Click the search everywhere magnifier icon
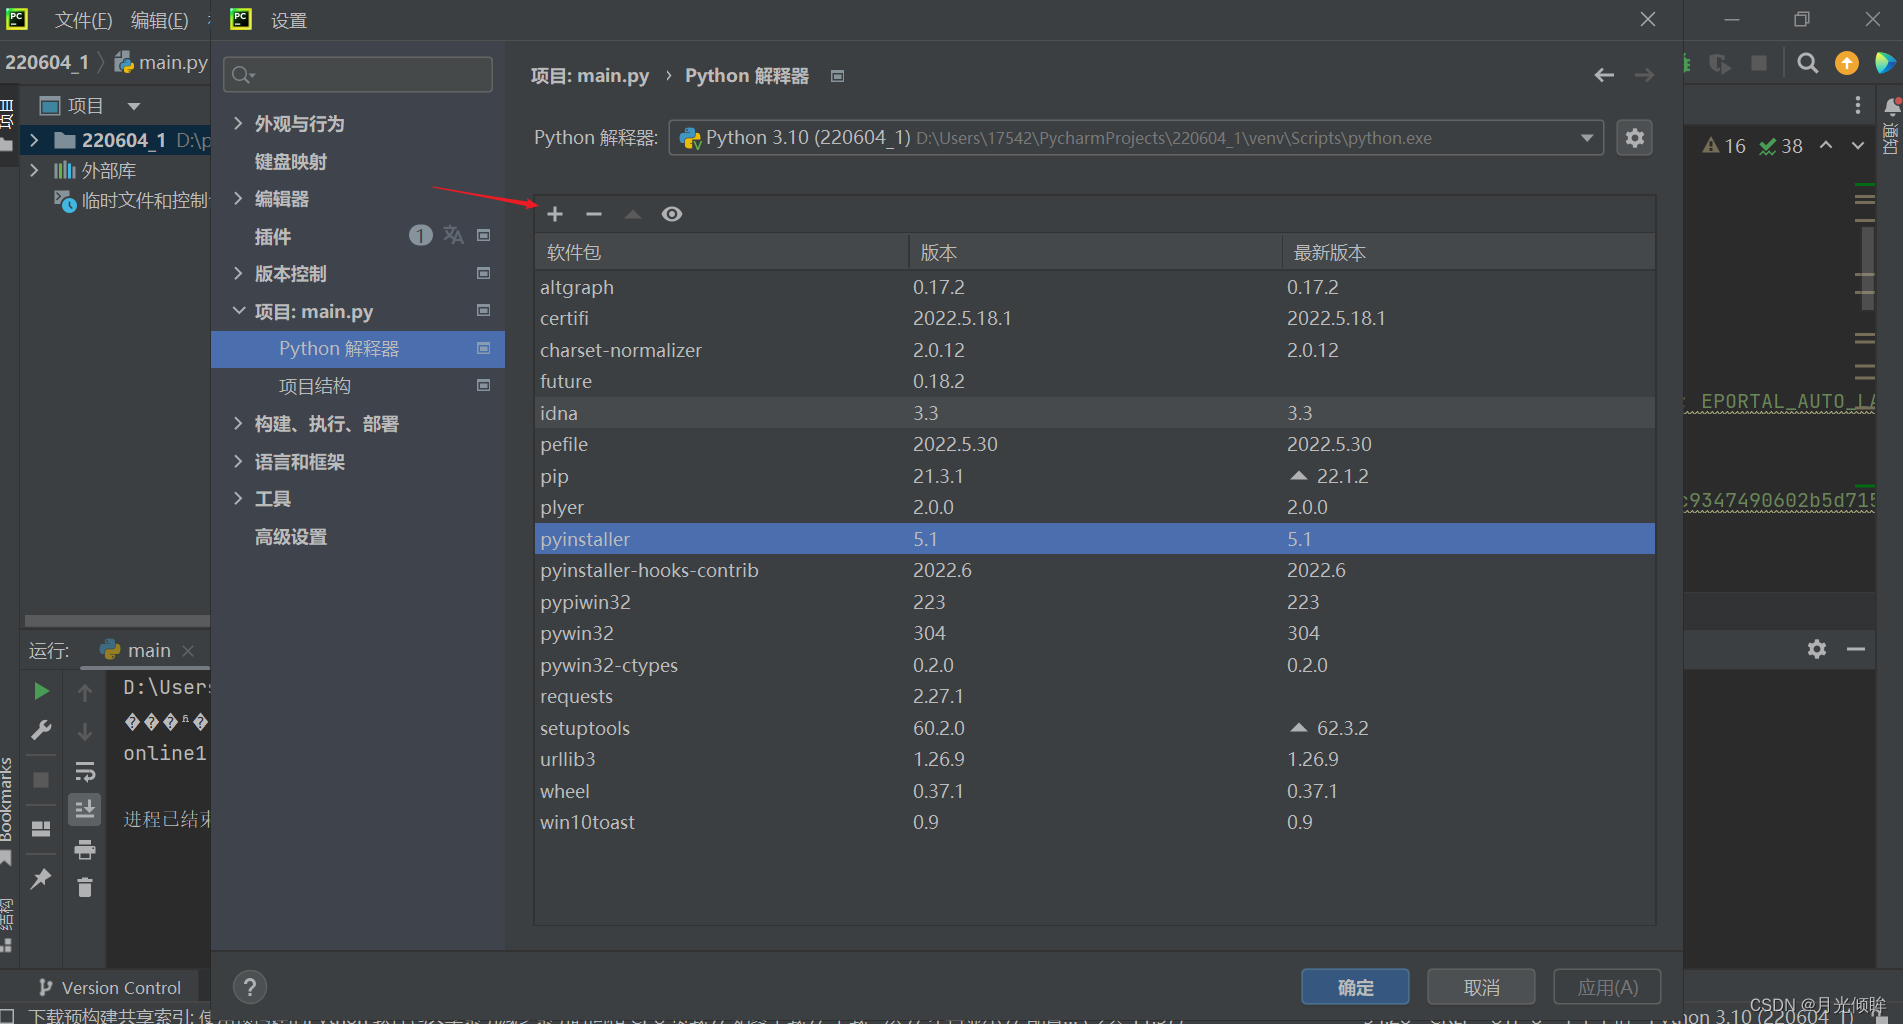 [1807, 63]
